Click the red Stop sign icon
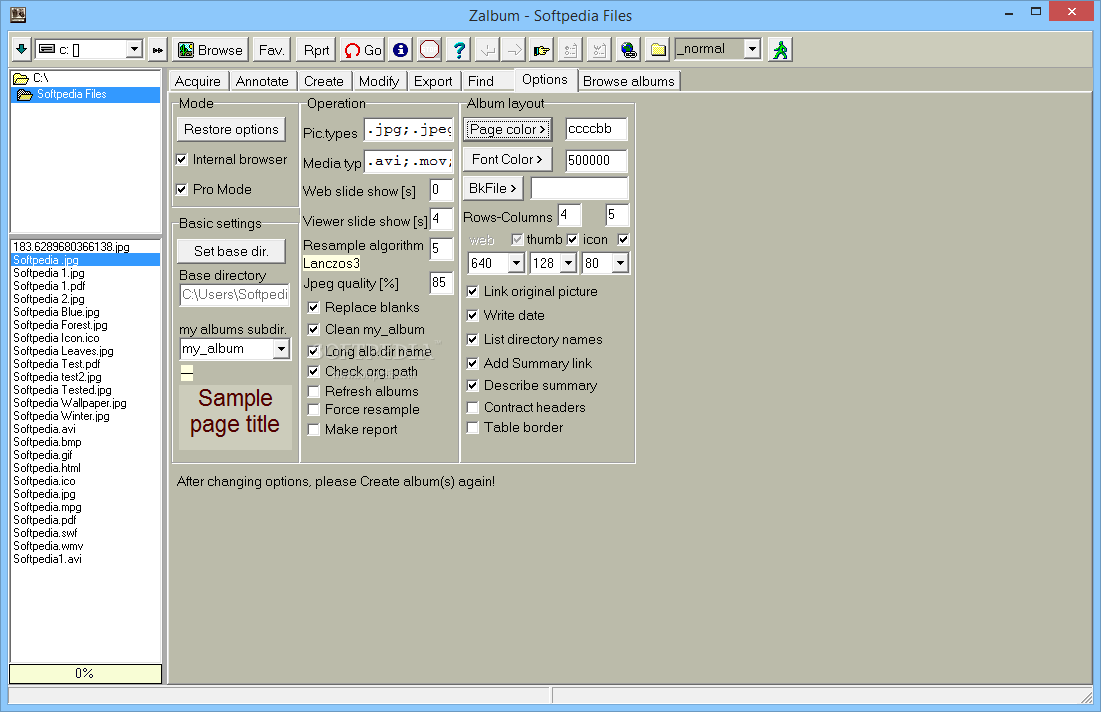Screen dimensions: 1101x712 [429, 50]
